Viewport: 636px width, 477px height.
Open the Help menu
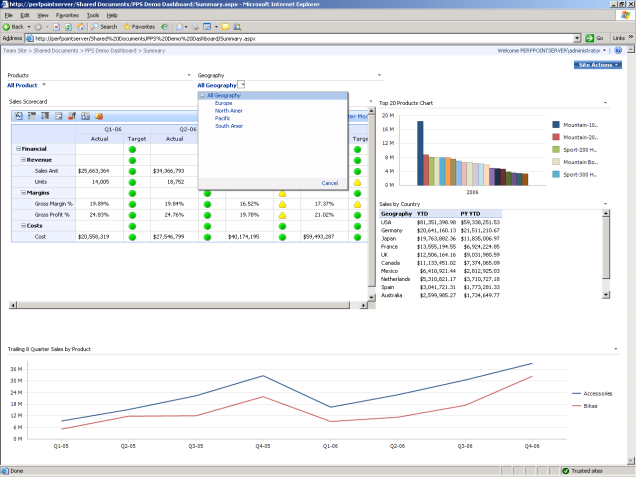pyautogui.click(x=112, y=15)
